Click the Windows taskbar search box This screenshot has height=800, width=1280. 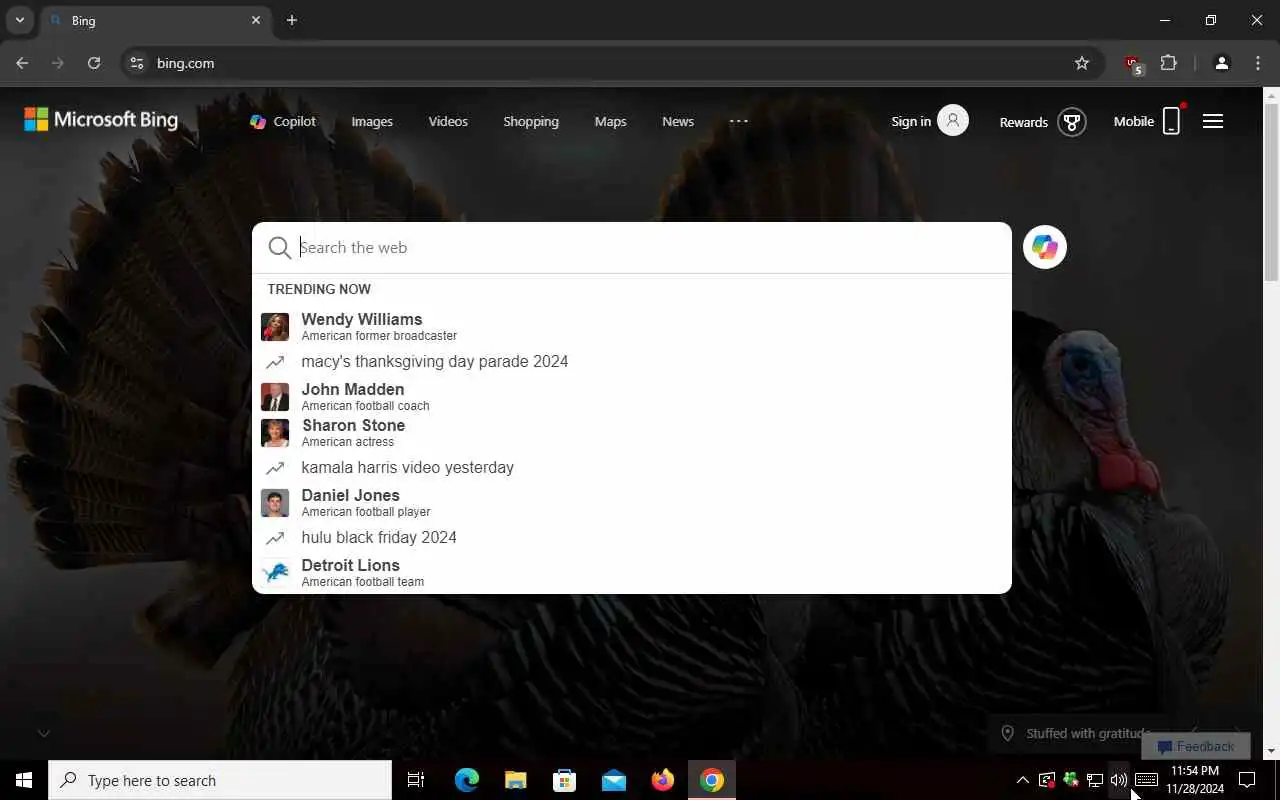(220, 780)
